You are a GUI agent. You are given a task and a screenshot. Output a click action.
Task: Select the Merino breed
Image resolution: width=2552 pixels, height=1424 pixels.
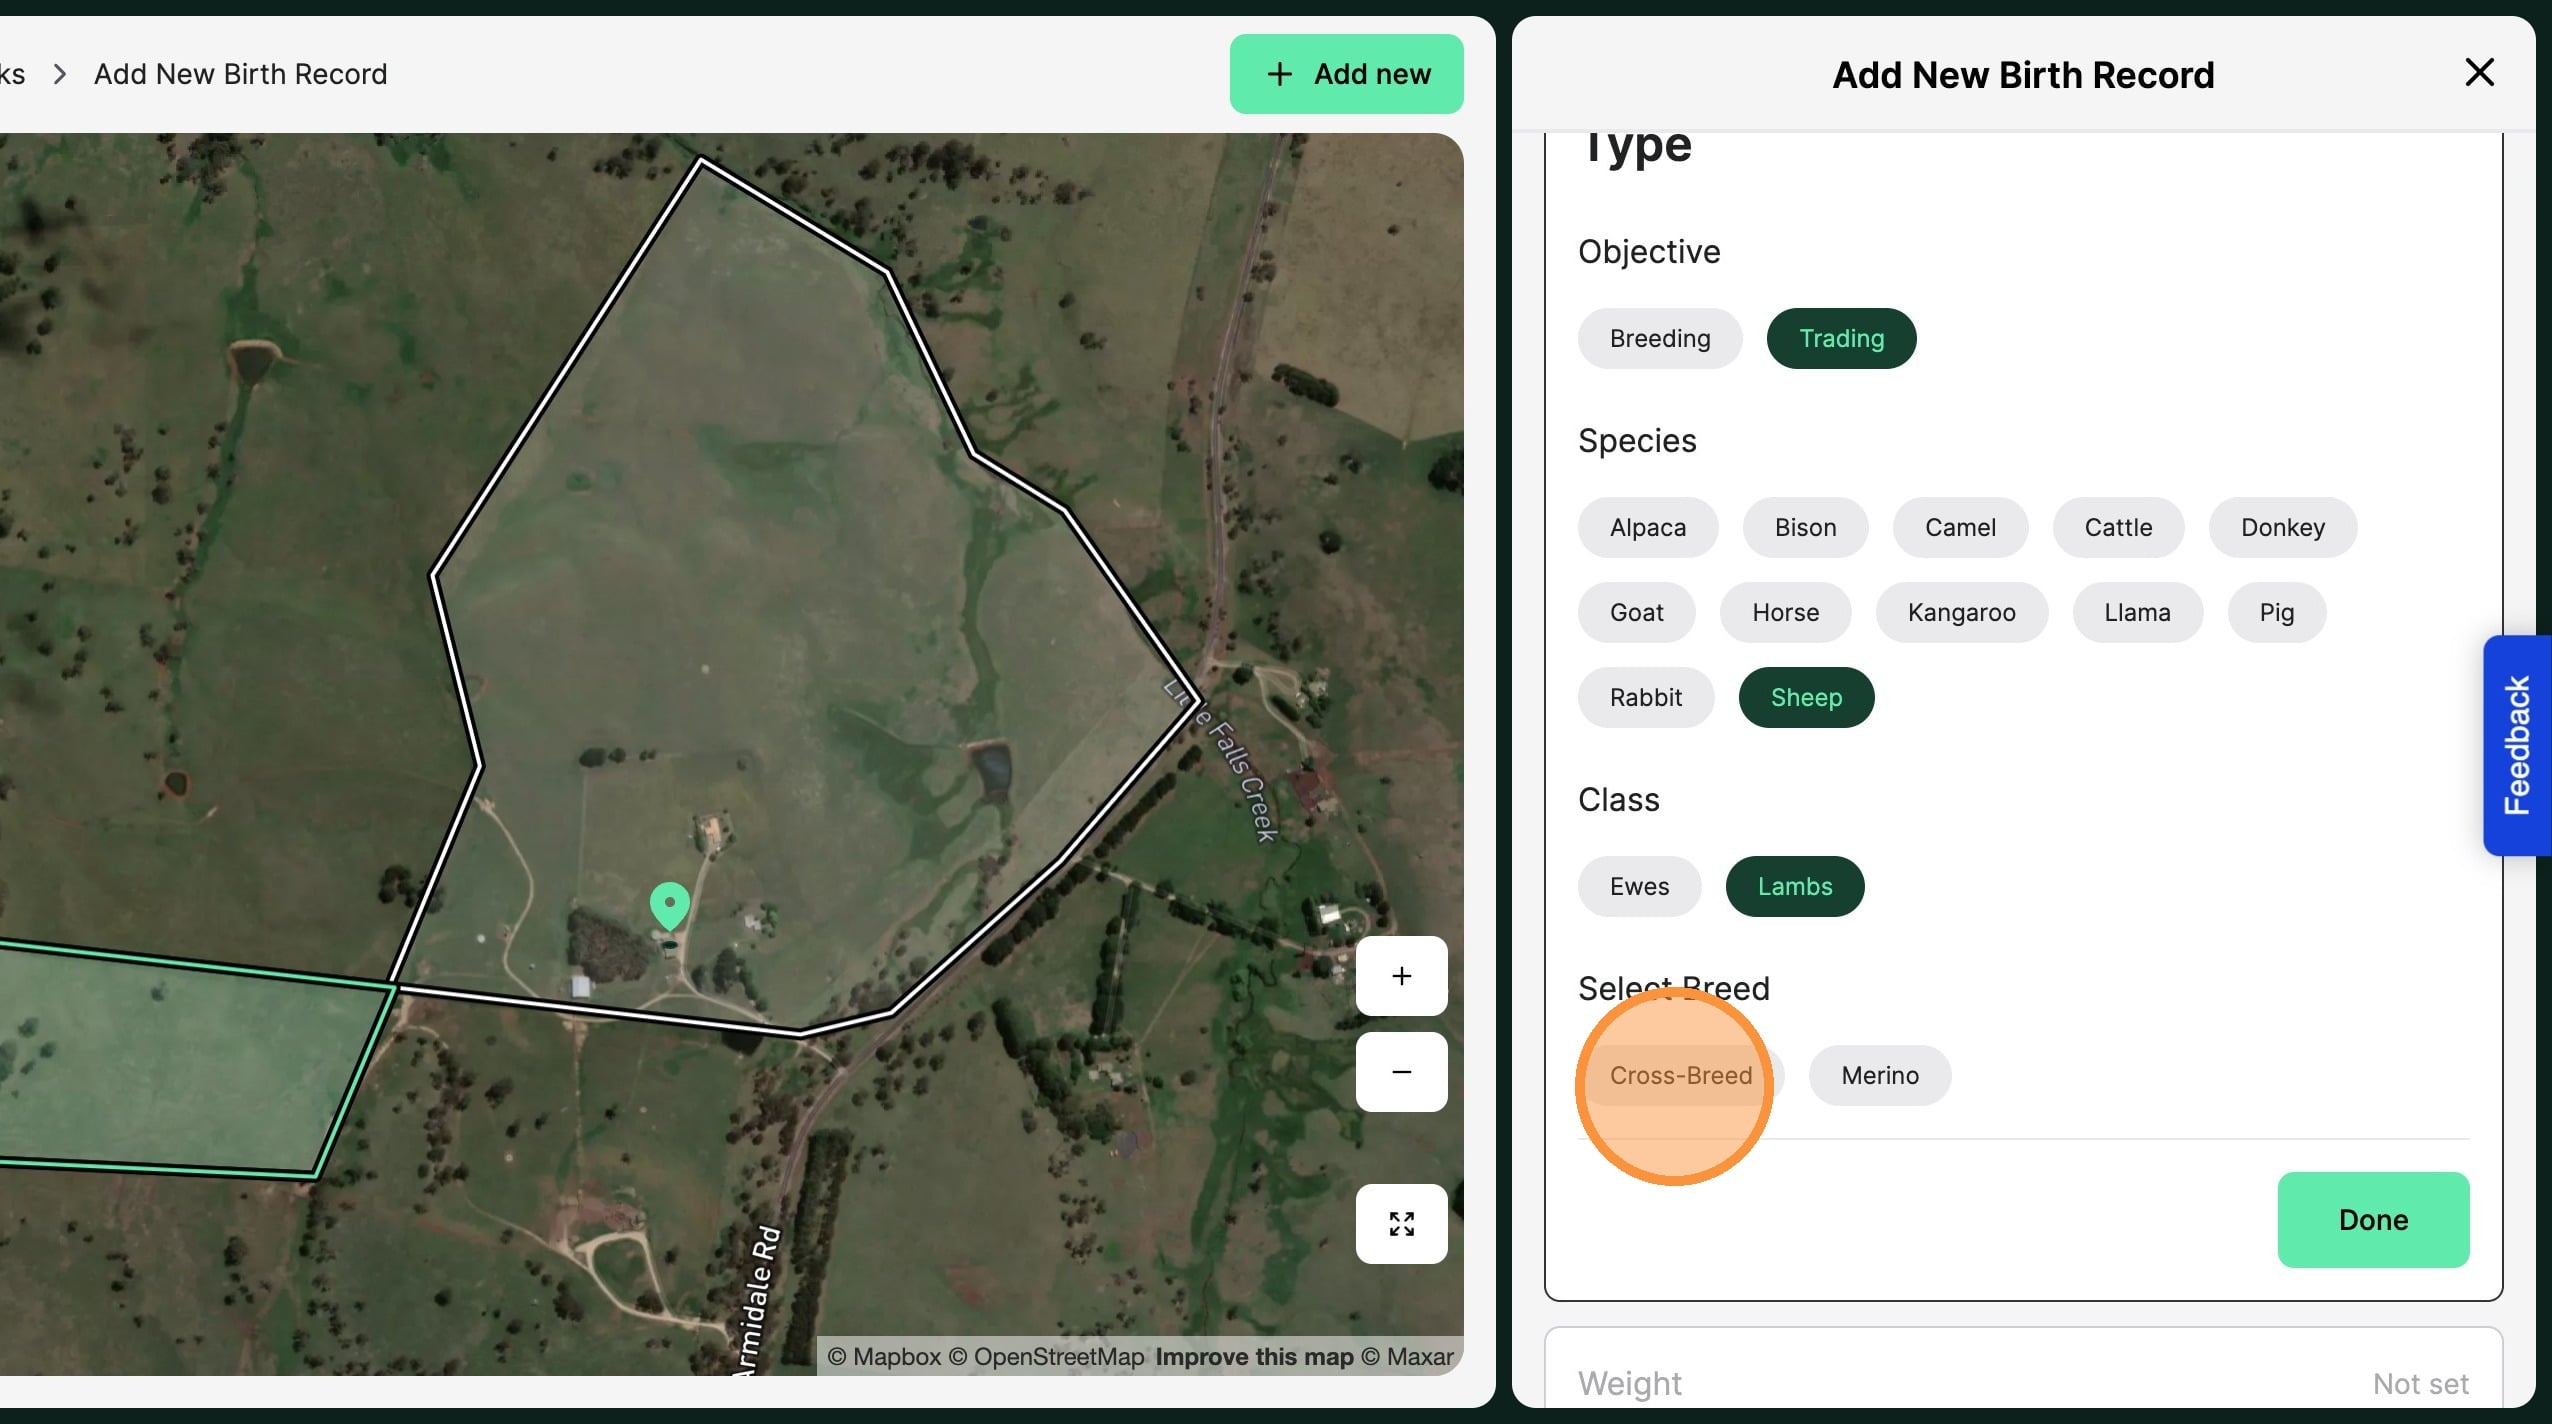pos(1879,1076)
